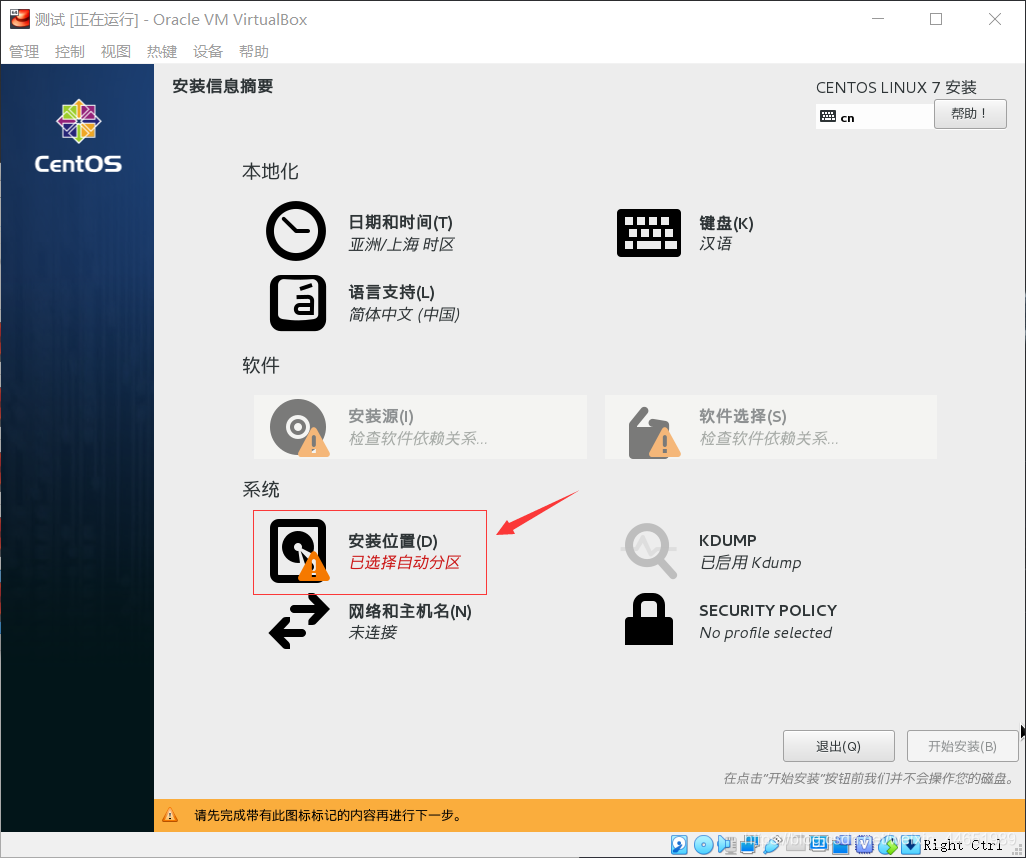Viewport: 1026px width, 858px height.
Task: Open the keyboard layout icon (键盘)
Action: coord(648,233)
